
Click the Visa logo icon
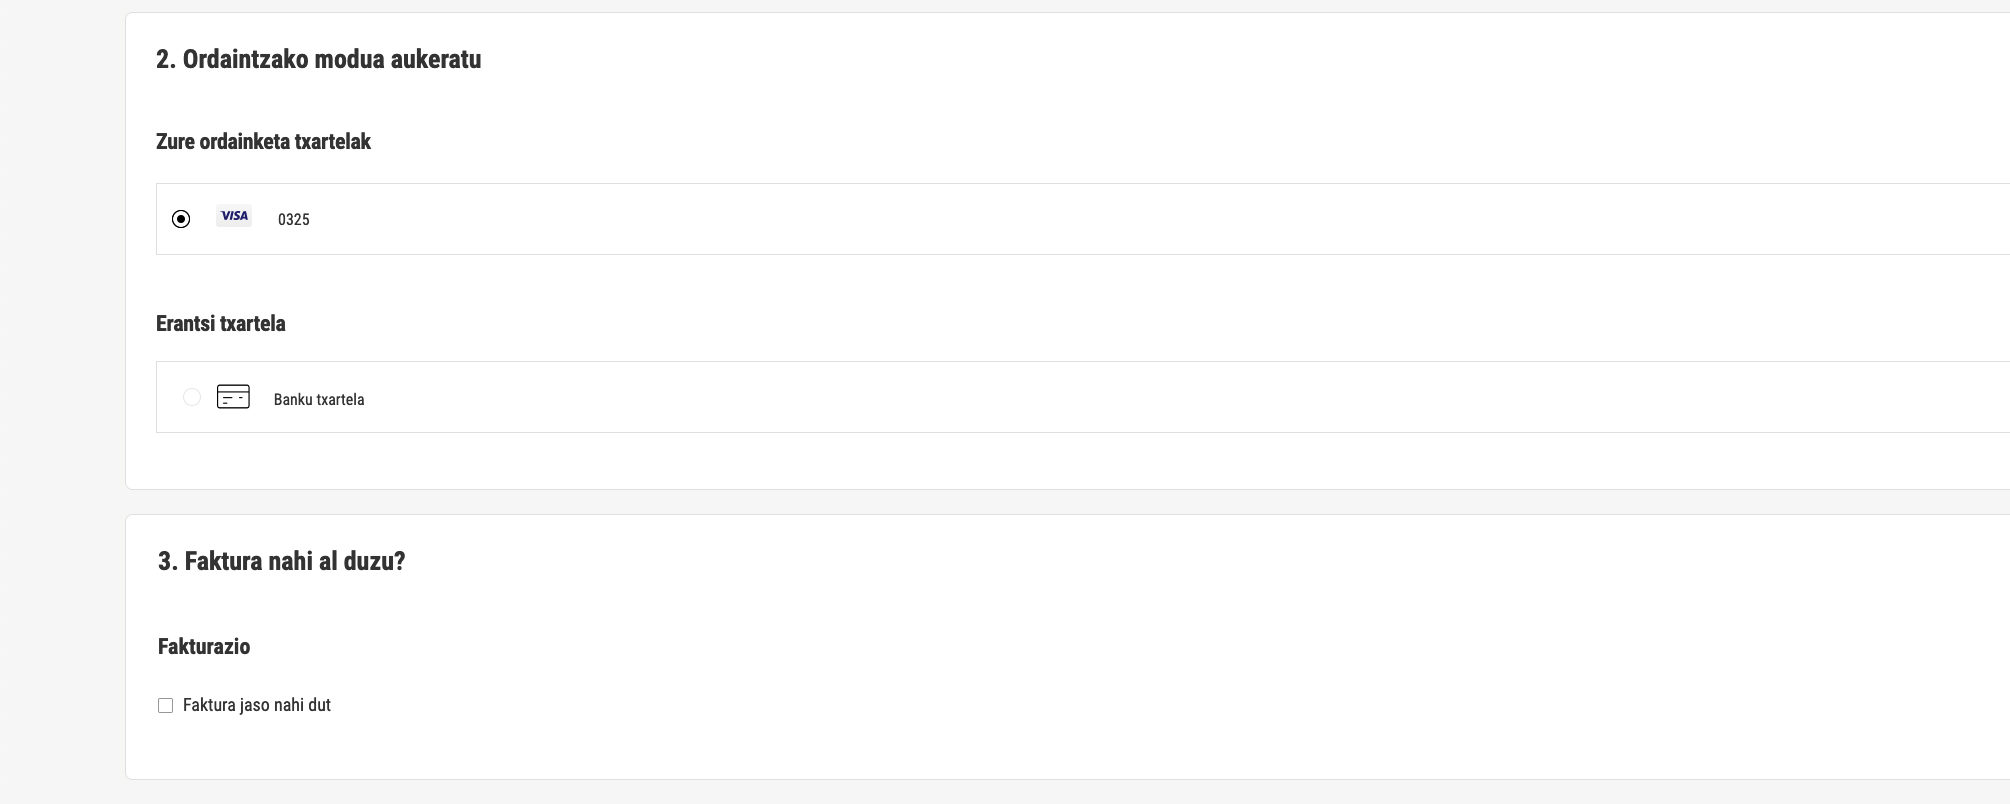tap(234, 216)
